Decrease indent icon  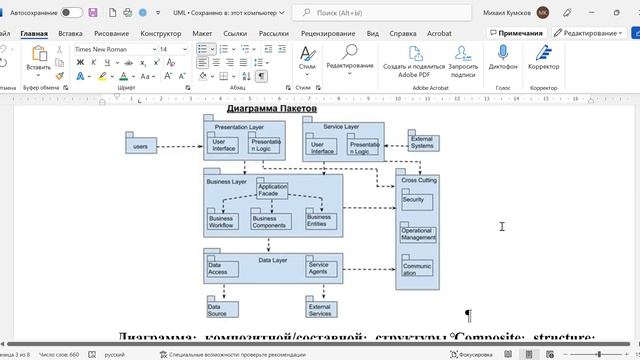pos(268,49)
